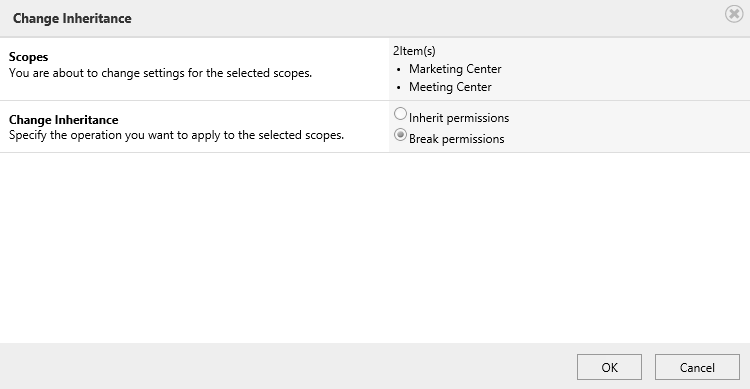
Task: Click the 'Inherit permissions' label text
Action: click(x=459, y=118)
